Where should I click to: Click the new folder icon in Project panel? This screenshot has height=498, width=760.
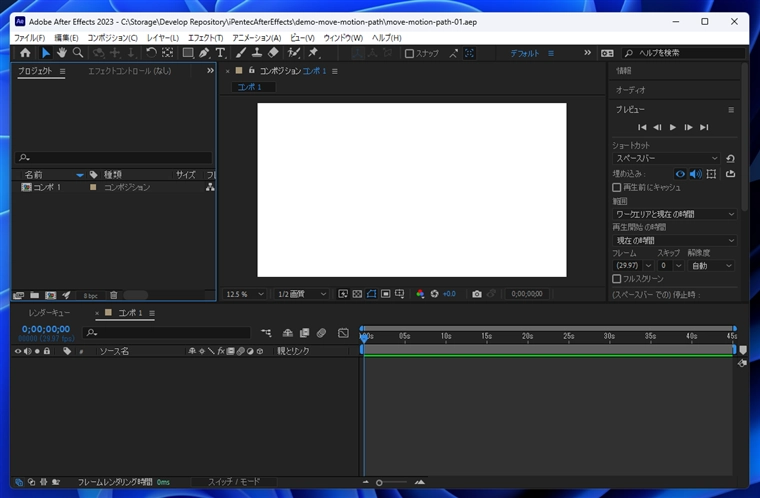(x=34, y=295)
